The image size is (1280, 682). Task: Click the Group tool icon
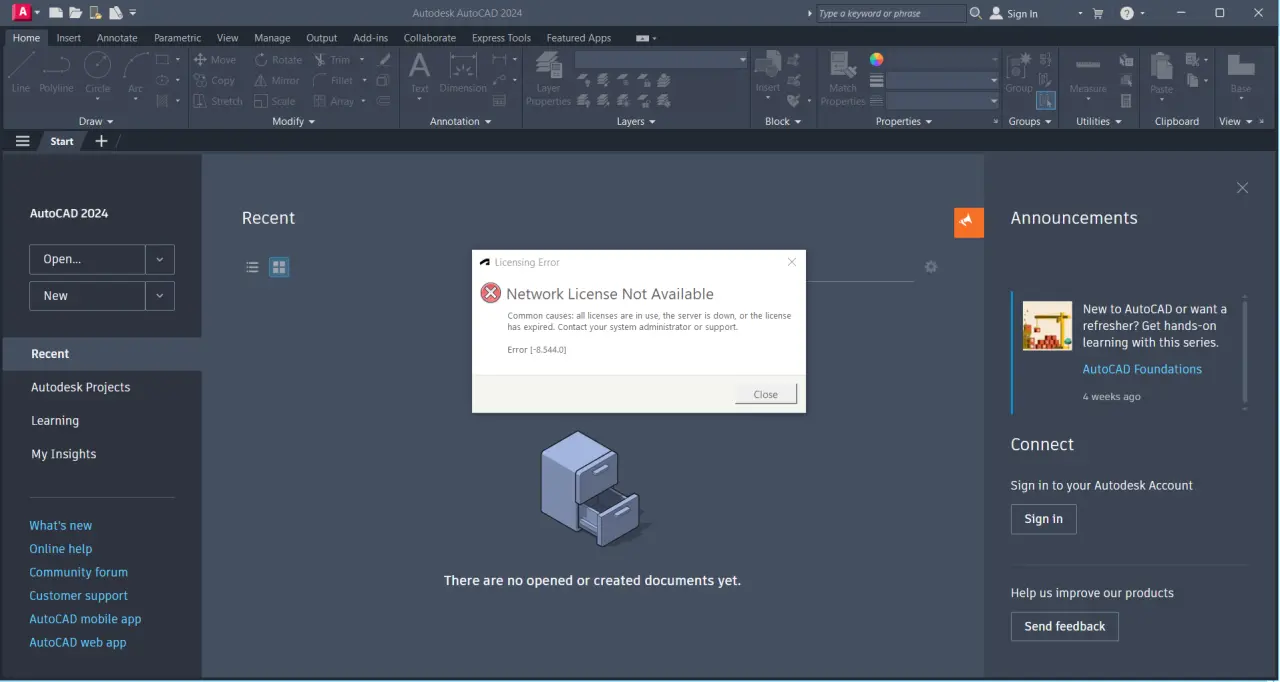coord(1019,72)
